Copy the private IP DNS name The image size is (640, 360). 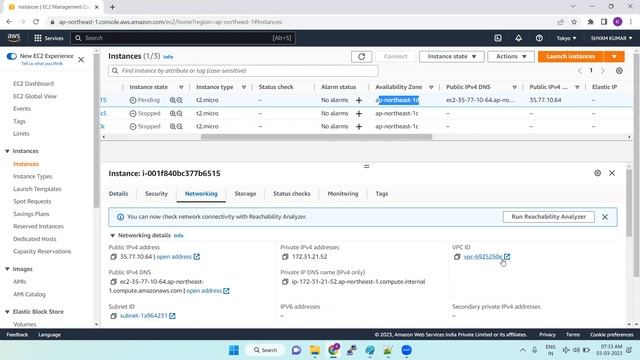coord(285,282)
